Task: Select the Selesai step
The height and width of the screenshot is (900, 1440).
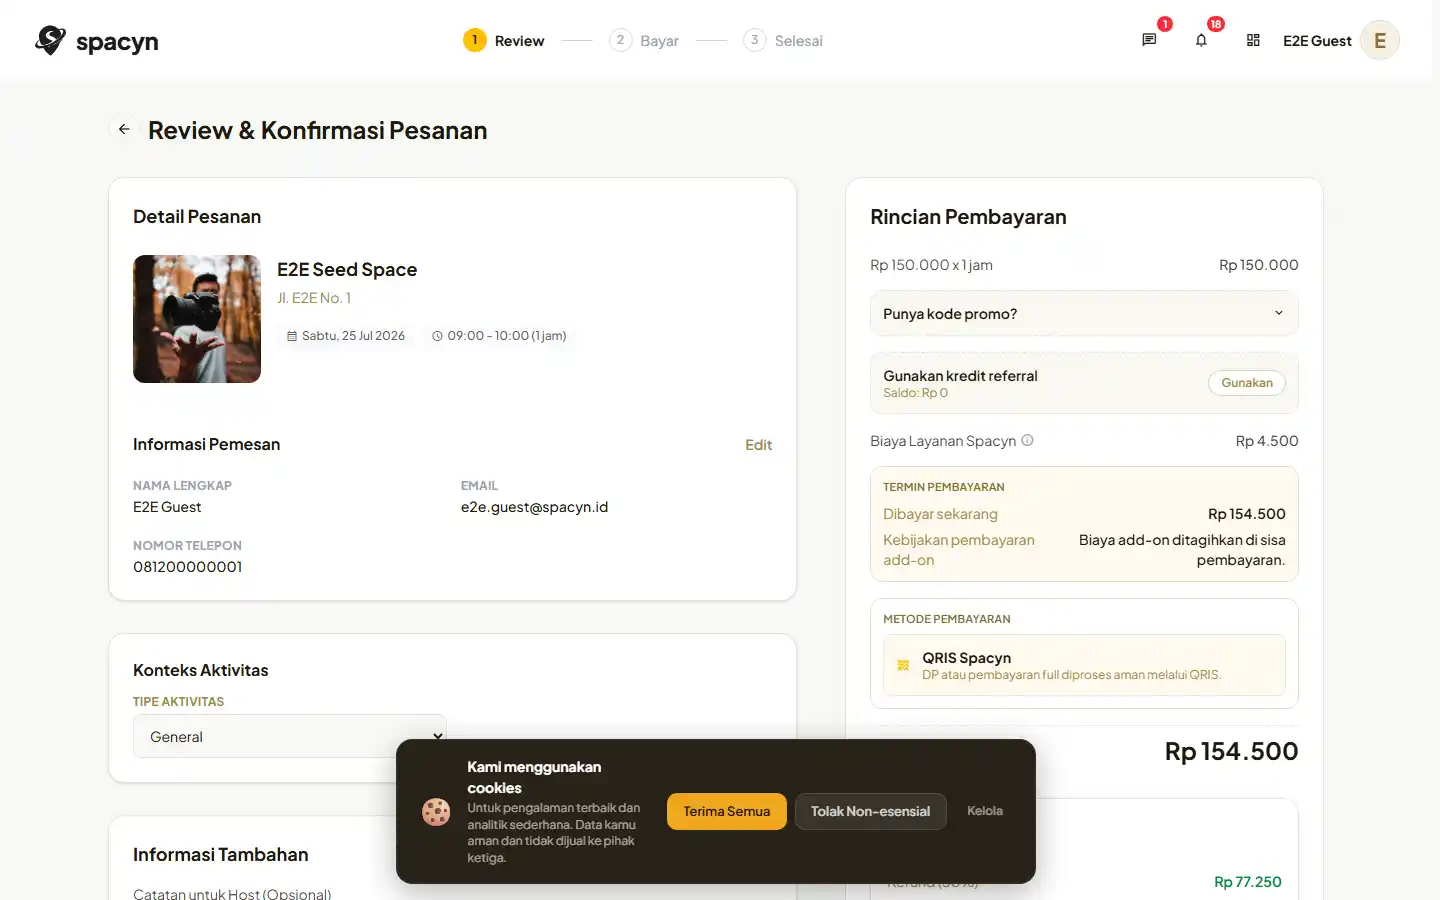Action: 783,40
